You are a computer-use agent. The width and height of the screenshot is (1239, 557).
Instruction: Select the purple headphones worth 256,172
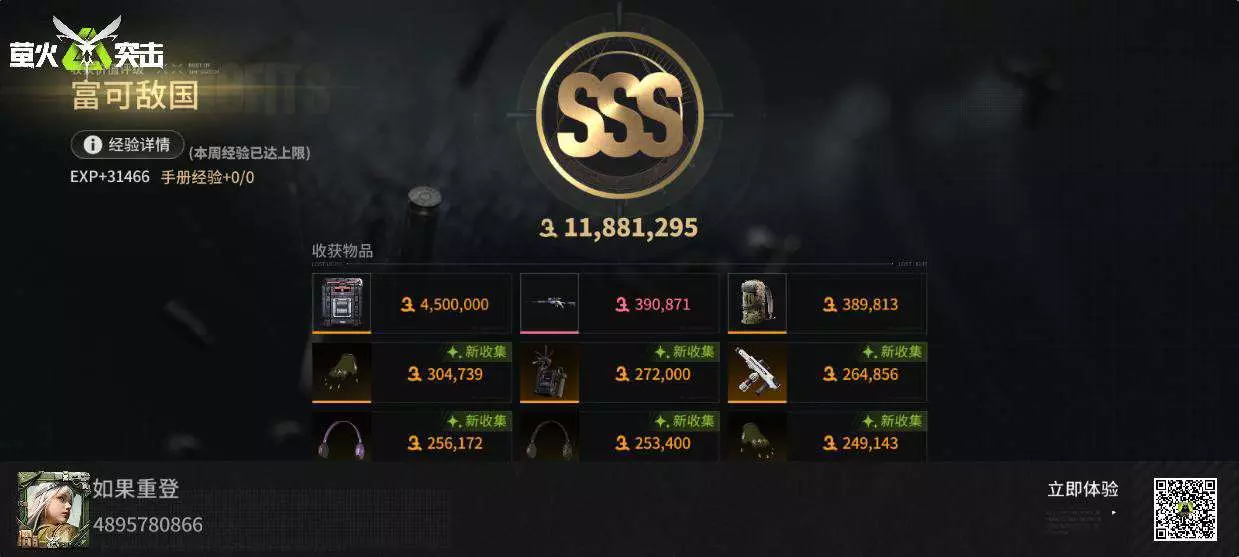(412, 437)
